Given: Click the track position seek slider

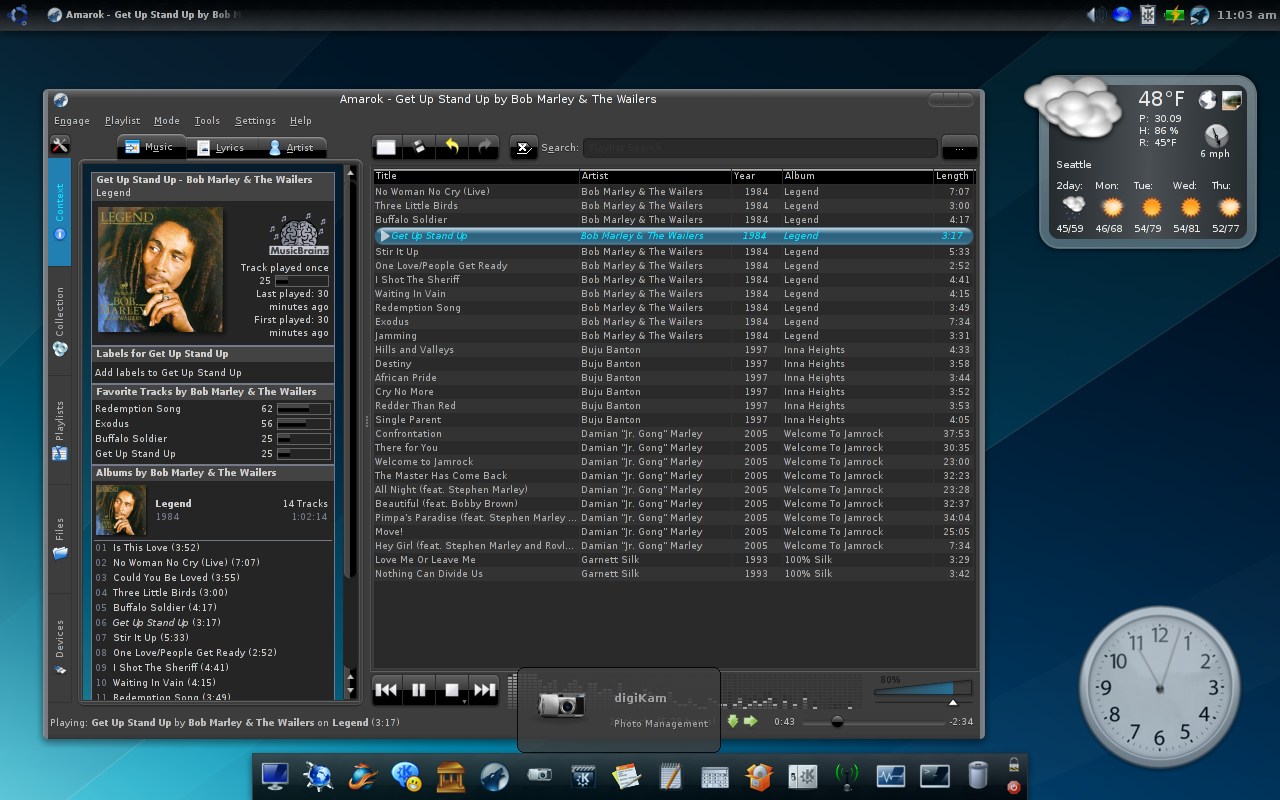Looking at the screenshot, I should (873, 722).
